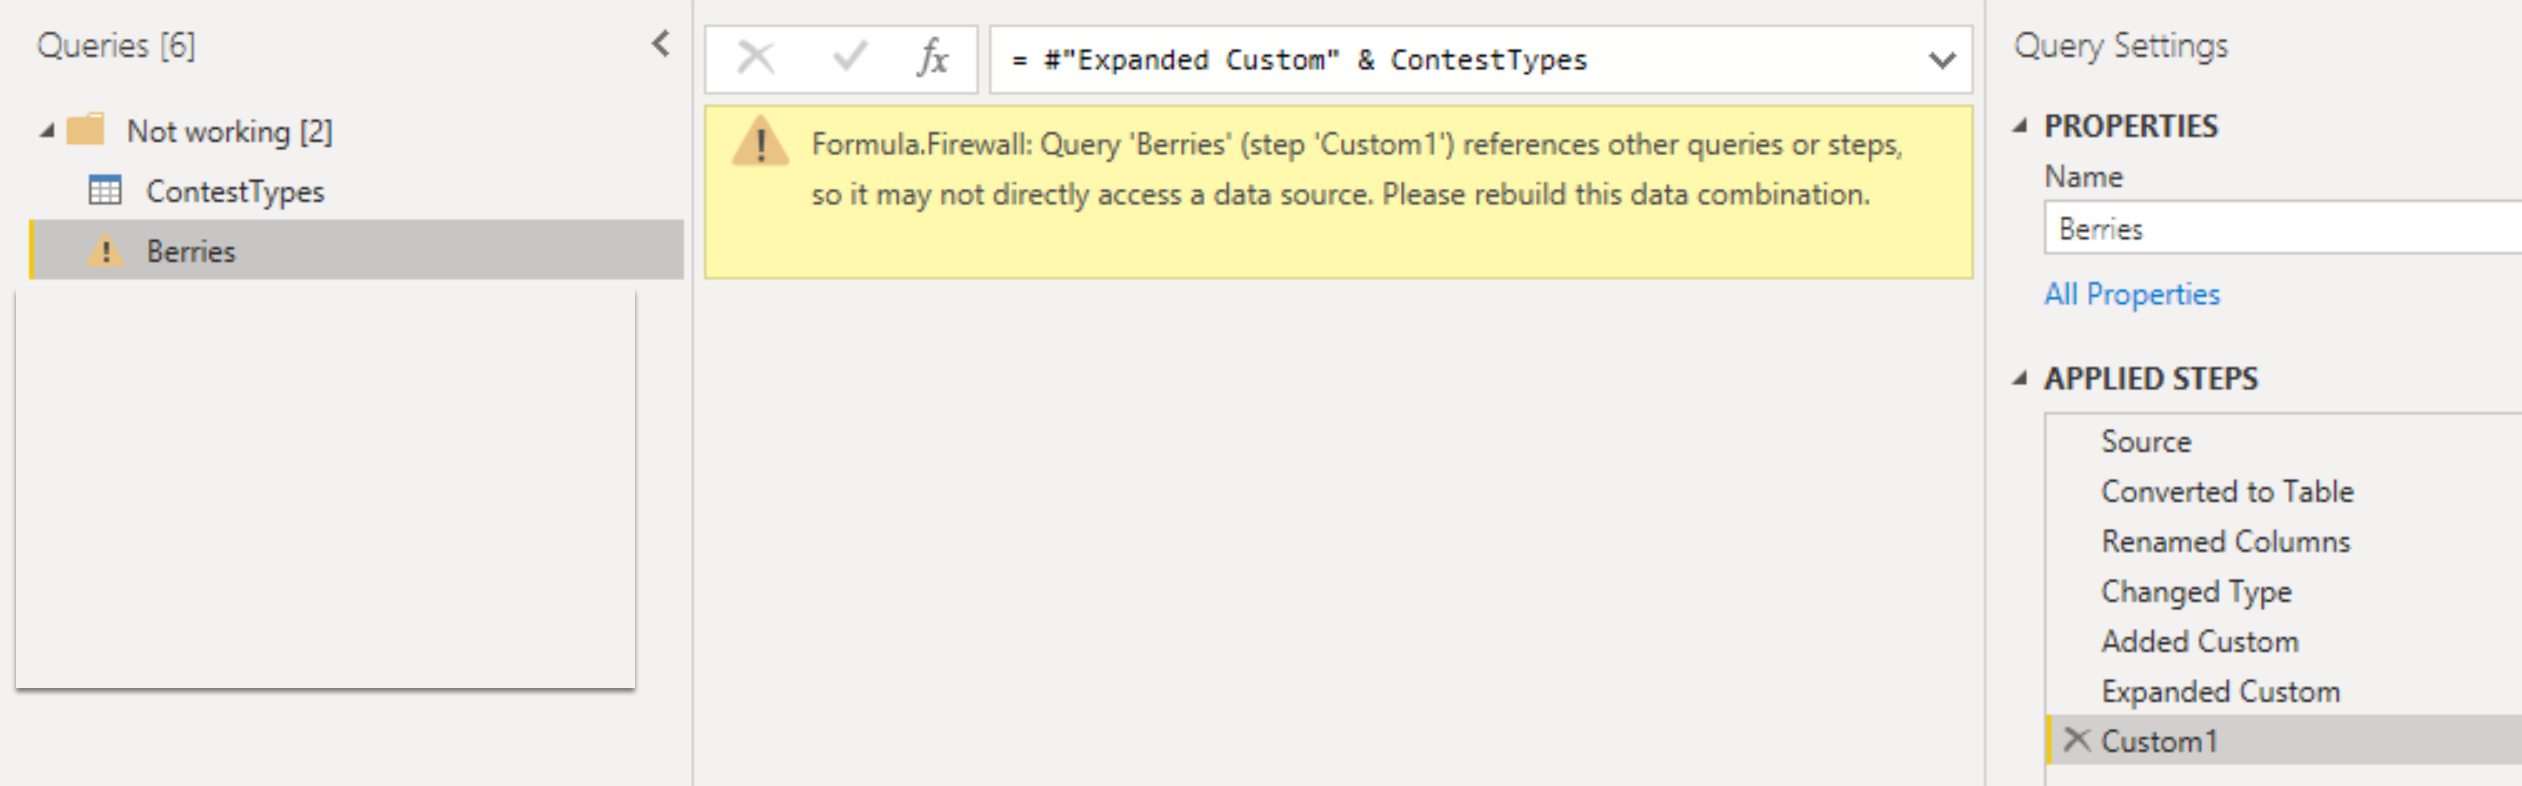Click the Not working folder icon
2522x786 pixels.
tap(86, 130)
